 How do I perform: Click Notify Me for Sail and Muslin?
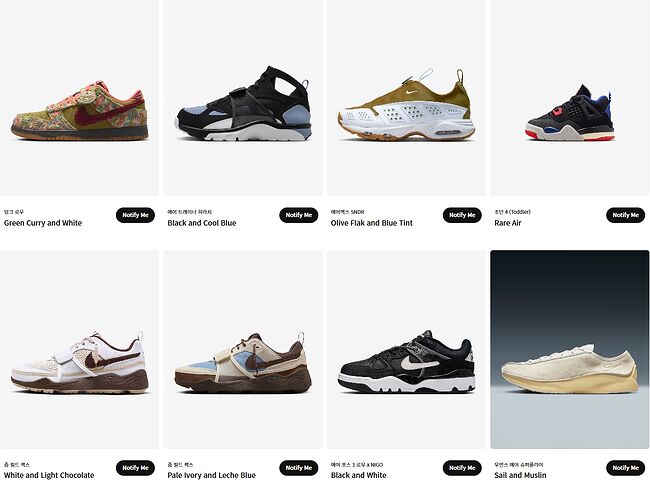[x=626, y=468]
